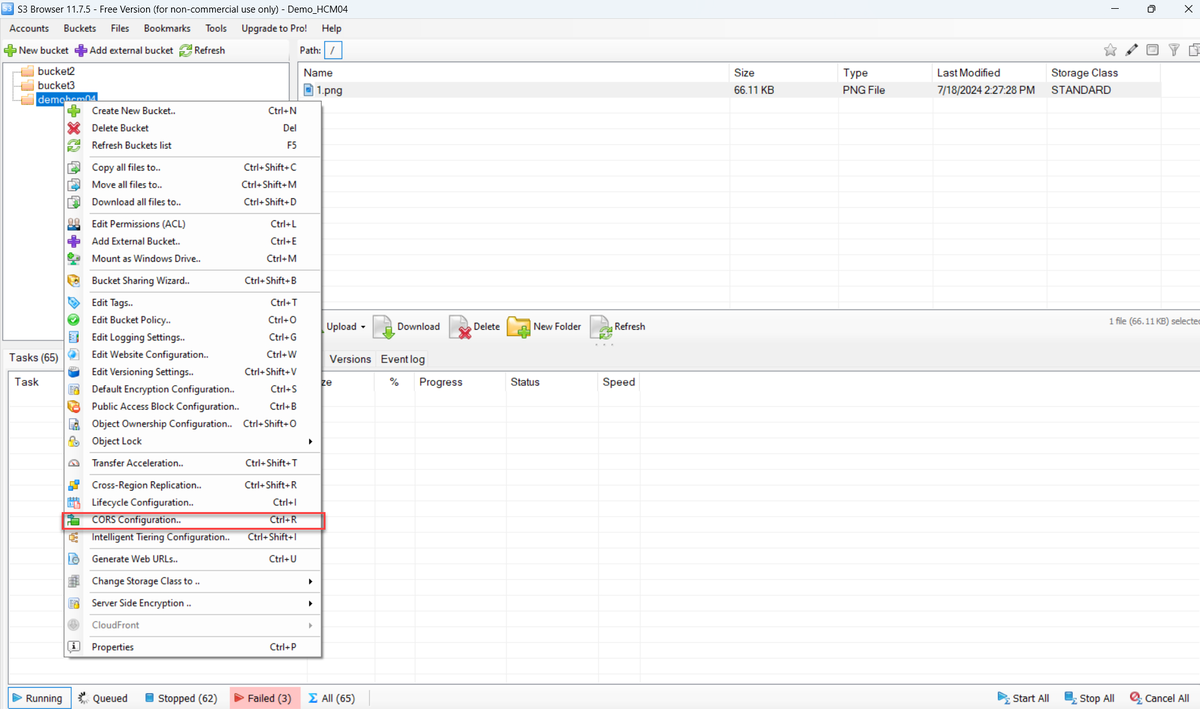Open the Upload dropdown arrow
The image size is (1200, 709).
363,327
